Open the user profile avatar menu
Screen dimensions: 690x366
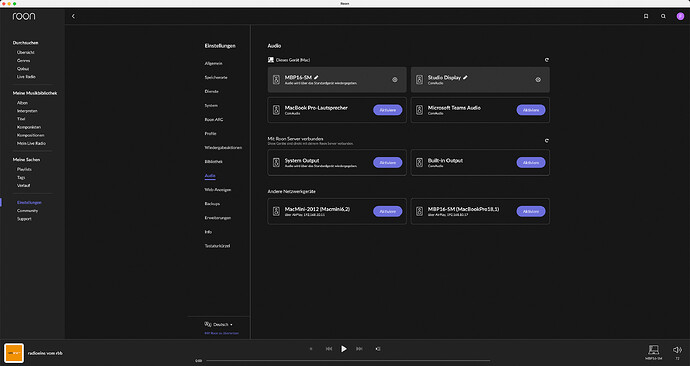[680, 16]
